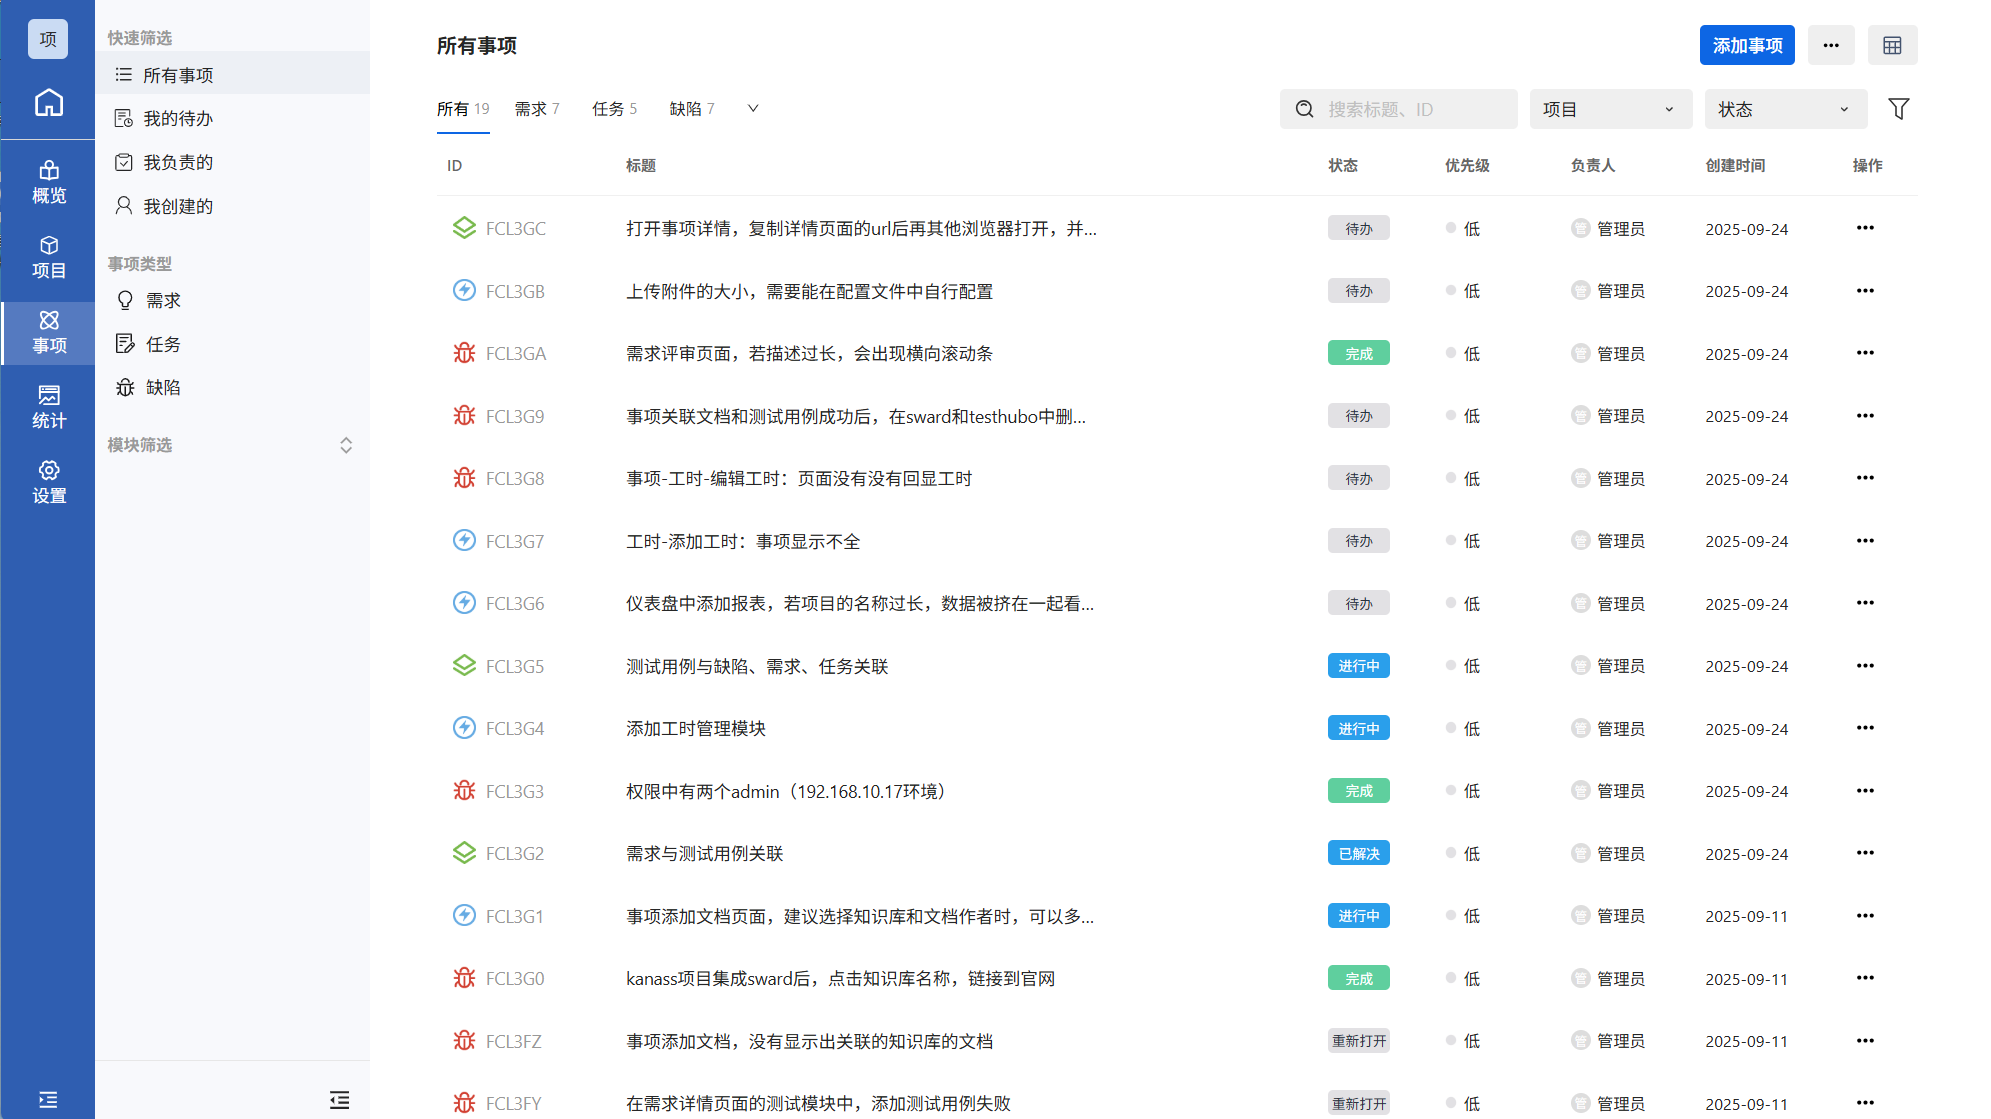Go to 概览 overview section

pos(48,182)
